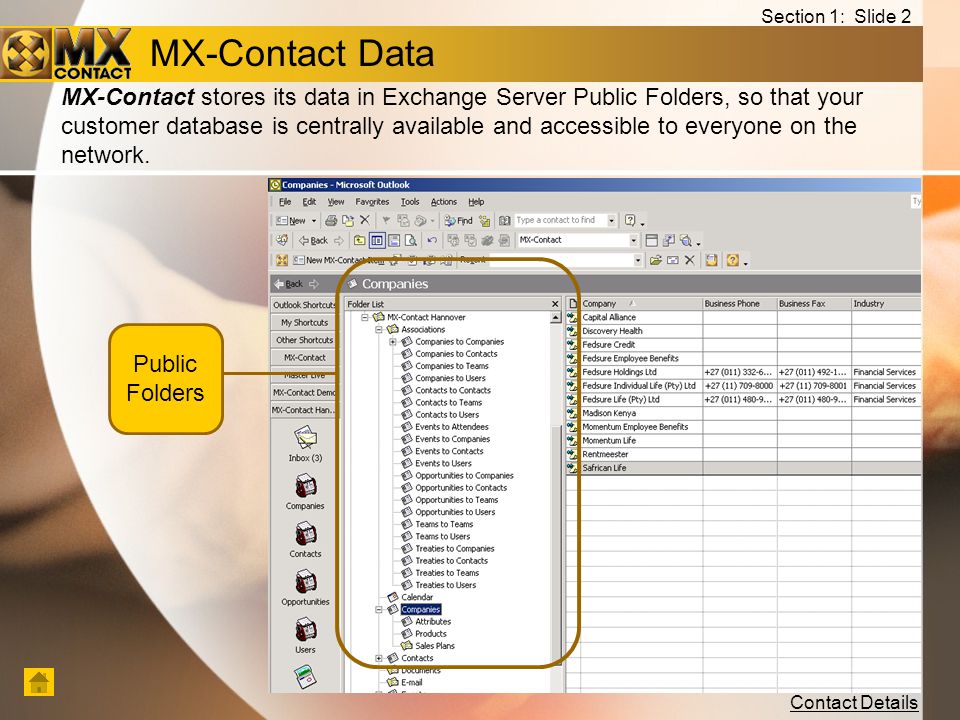Screen dimensions: 960x720
Task: Open the Recent items dropdown arrow
Action: click(x=638, y=260)
